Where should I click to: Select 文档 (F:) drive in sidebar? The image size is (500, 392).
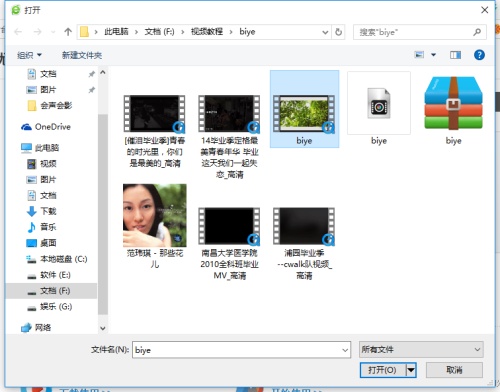52,291
